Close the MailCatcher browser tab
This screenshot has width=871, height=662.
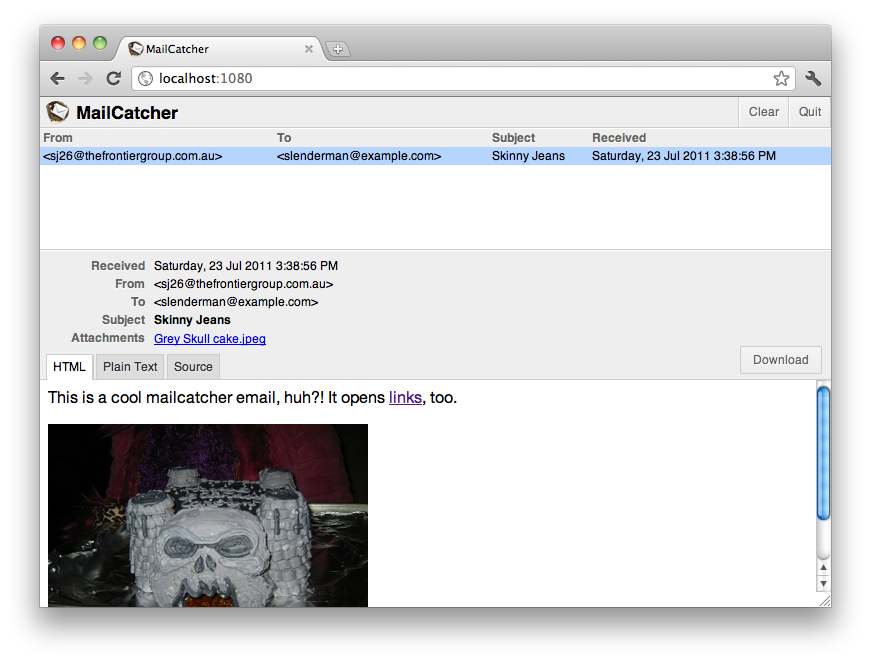309,47
